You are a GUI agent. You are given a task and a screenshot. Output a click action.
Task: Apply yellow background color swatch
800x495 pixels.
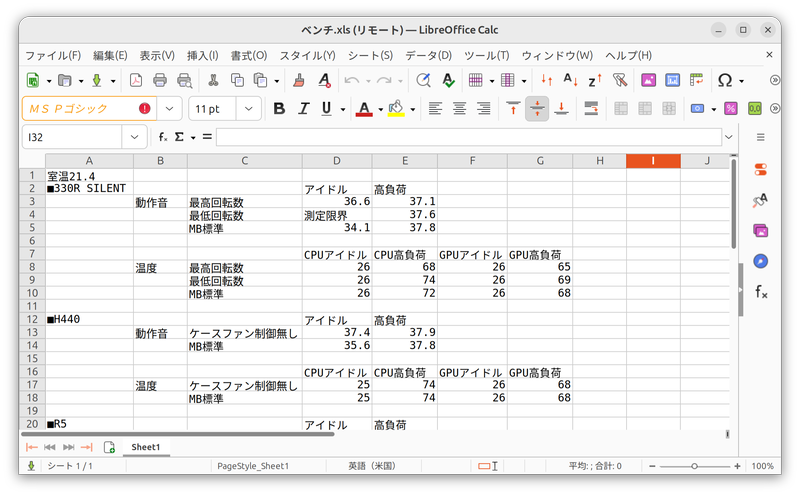(x=396, y=109)
